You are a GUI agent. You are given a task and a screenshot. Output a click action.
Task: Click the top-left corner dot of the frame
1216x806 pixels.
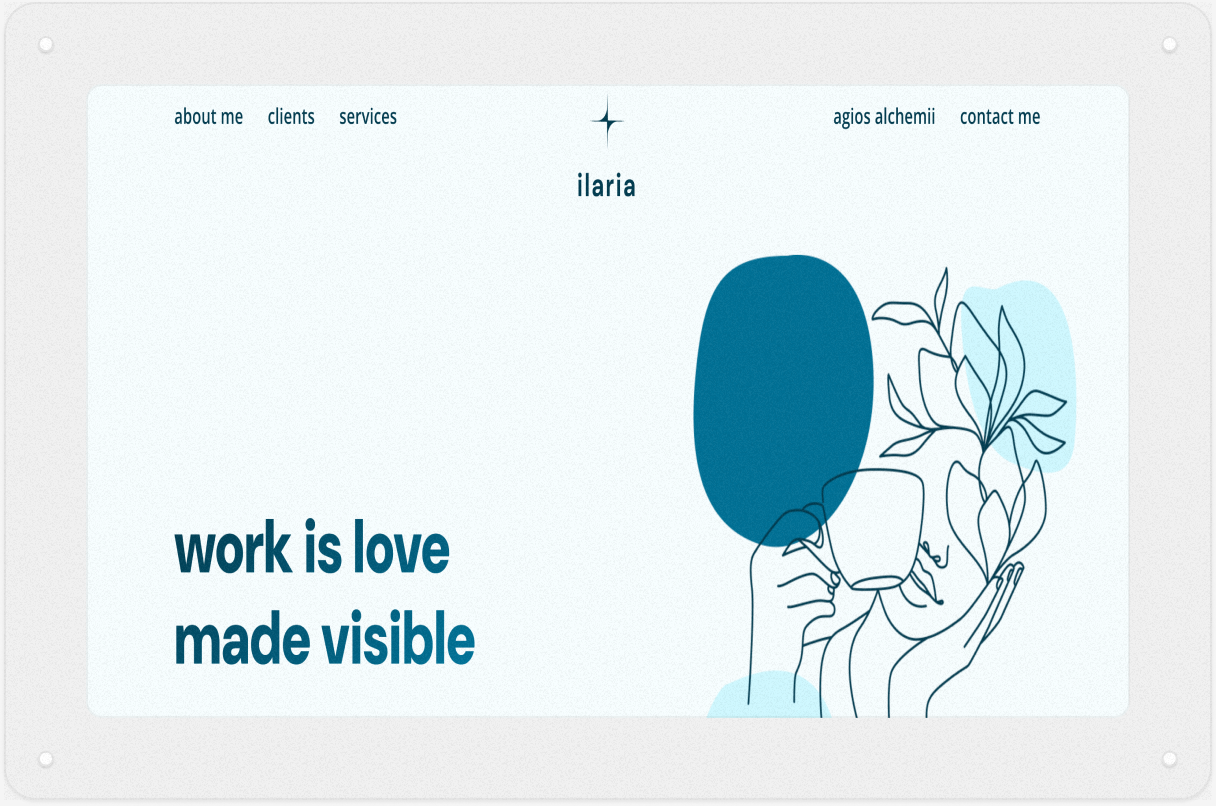coord(46,45)
